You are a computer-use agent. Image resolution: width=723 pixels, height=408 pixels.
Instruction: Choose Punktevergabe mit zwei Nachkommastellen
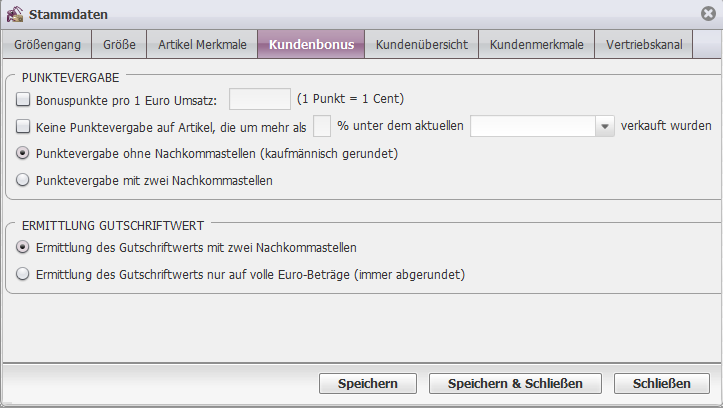coord(23,180)
